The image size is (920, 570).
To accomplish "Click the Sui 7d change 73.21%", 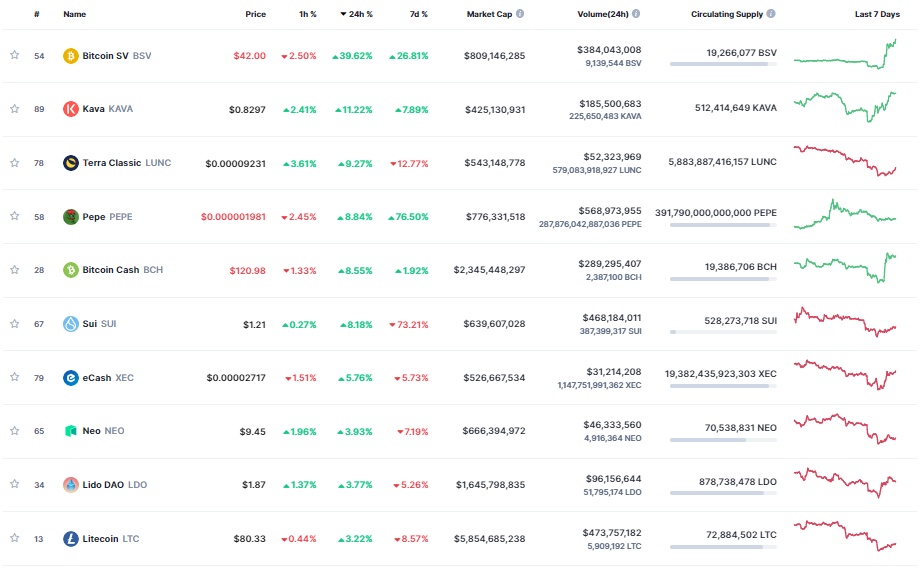I will 409,325.
